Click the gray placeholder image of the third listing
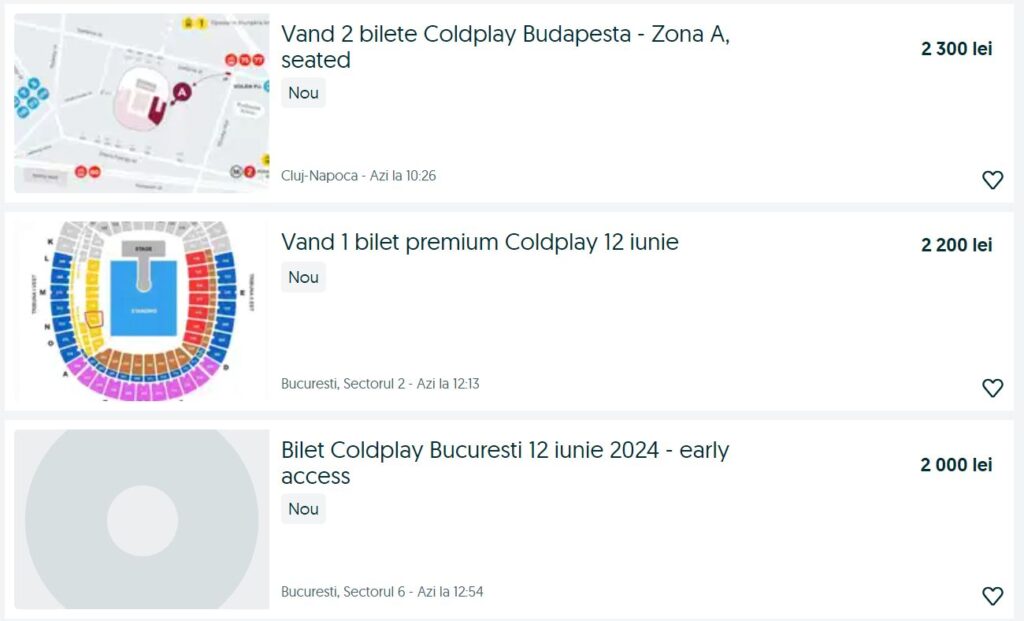Screen dimensions: 1024x621 point(142,519)
